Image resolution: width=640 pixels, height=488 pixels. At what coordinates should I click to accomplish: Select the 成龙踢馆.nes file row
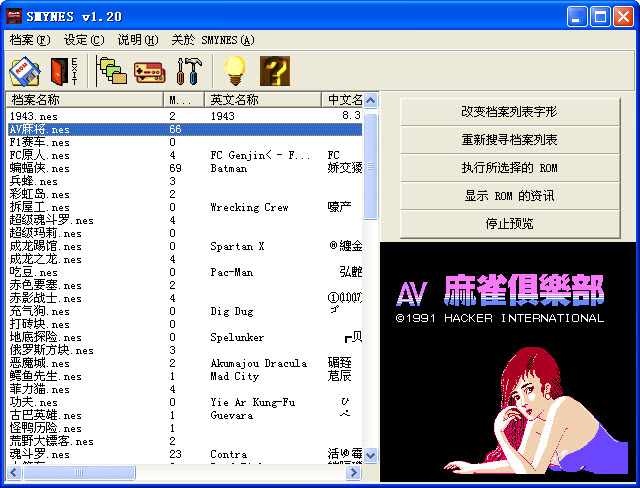184,246
